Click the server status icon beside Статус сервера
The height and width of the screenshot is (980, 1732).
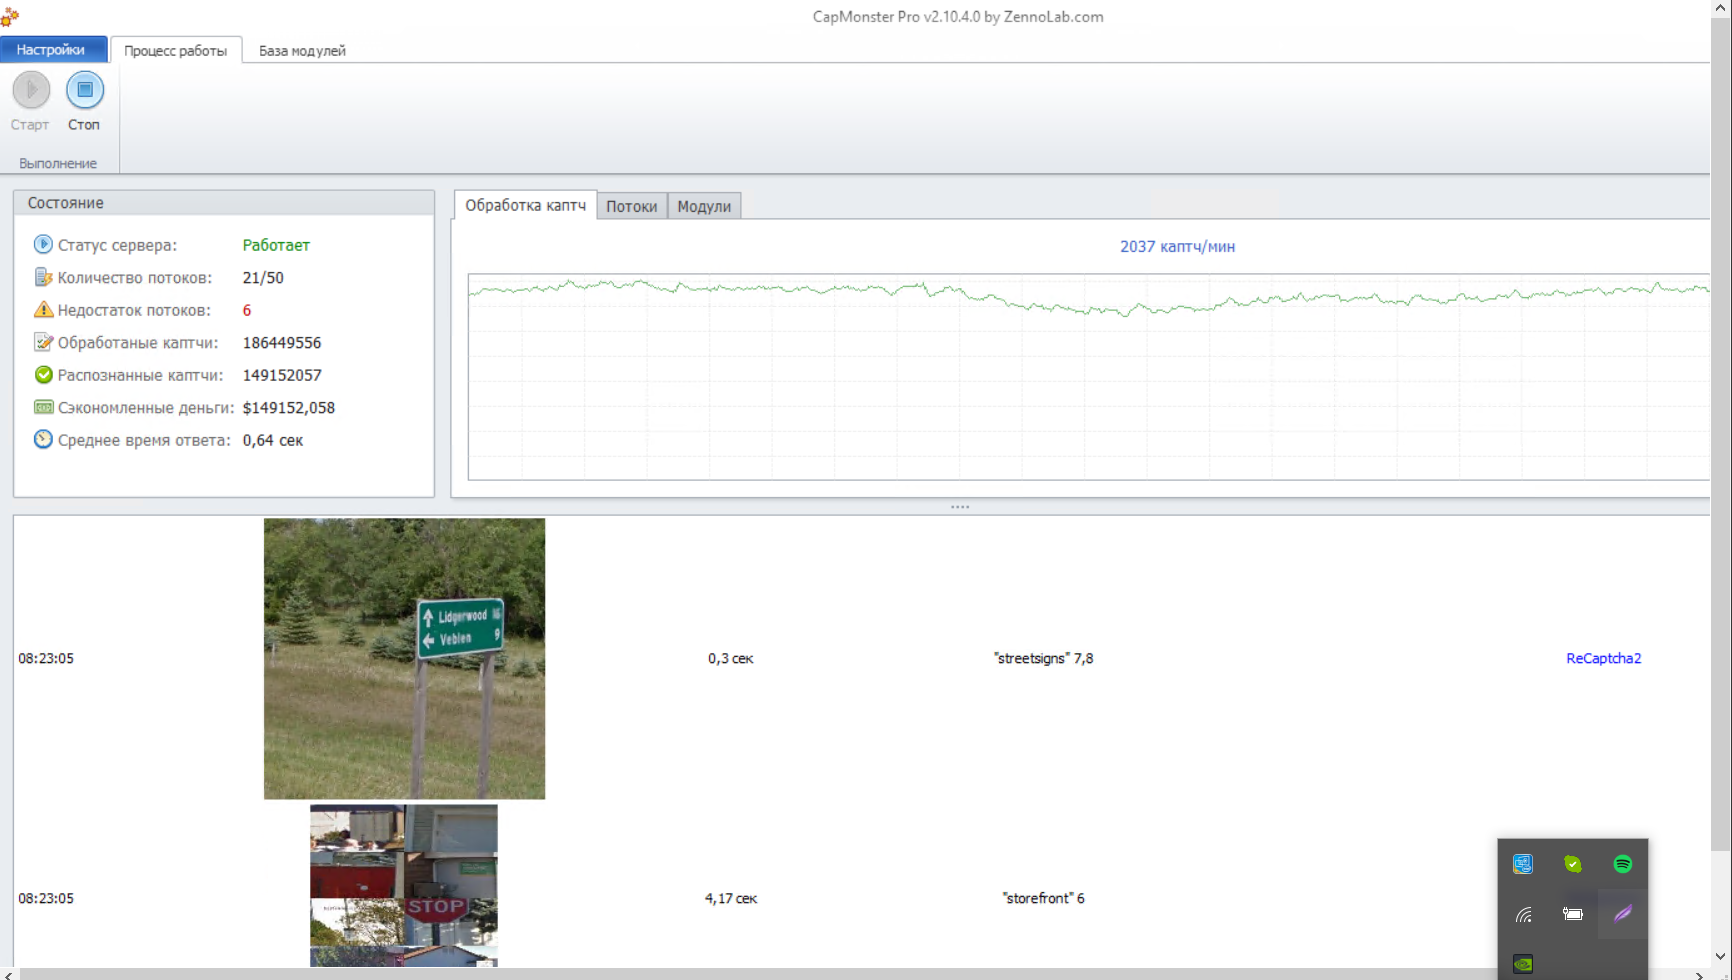click(43, 245)
